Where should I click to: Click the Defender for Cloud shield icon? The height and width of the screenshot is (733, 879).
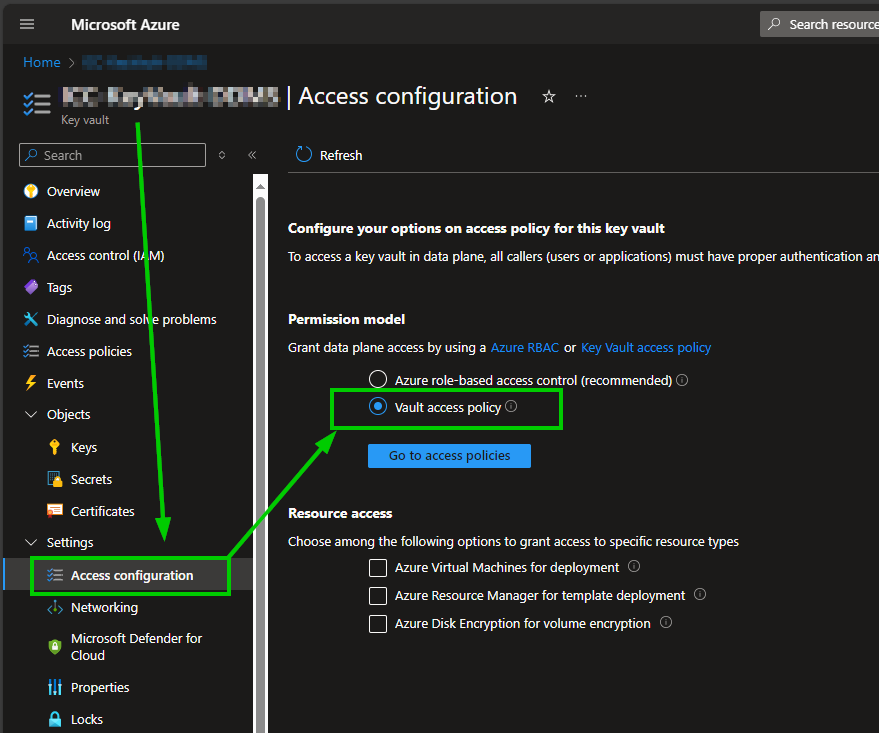click(x=55, y=647)
